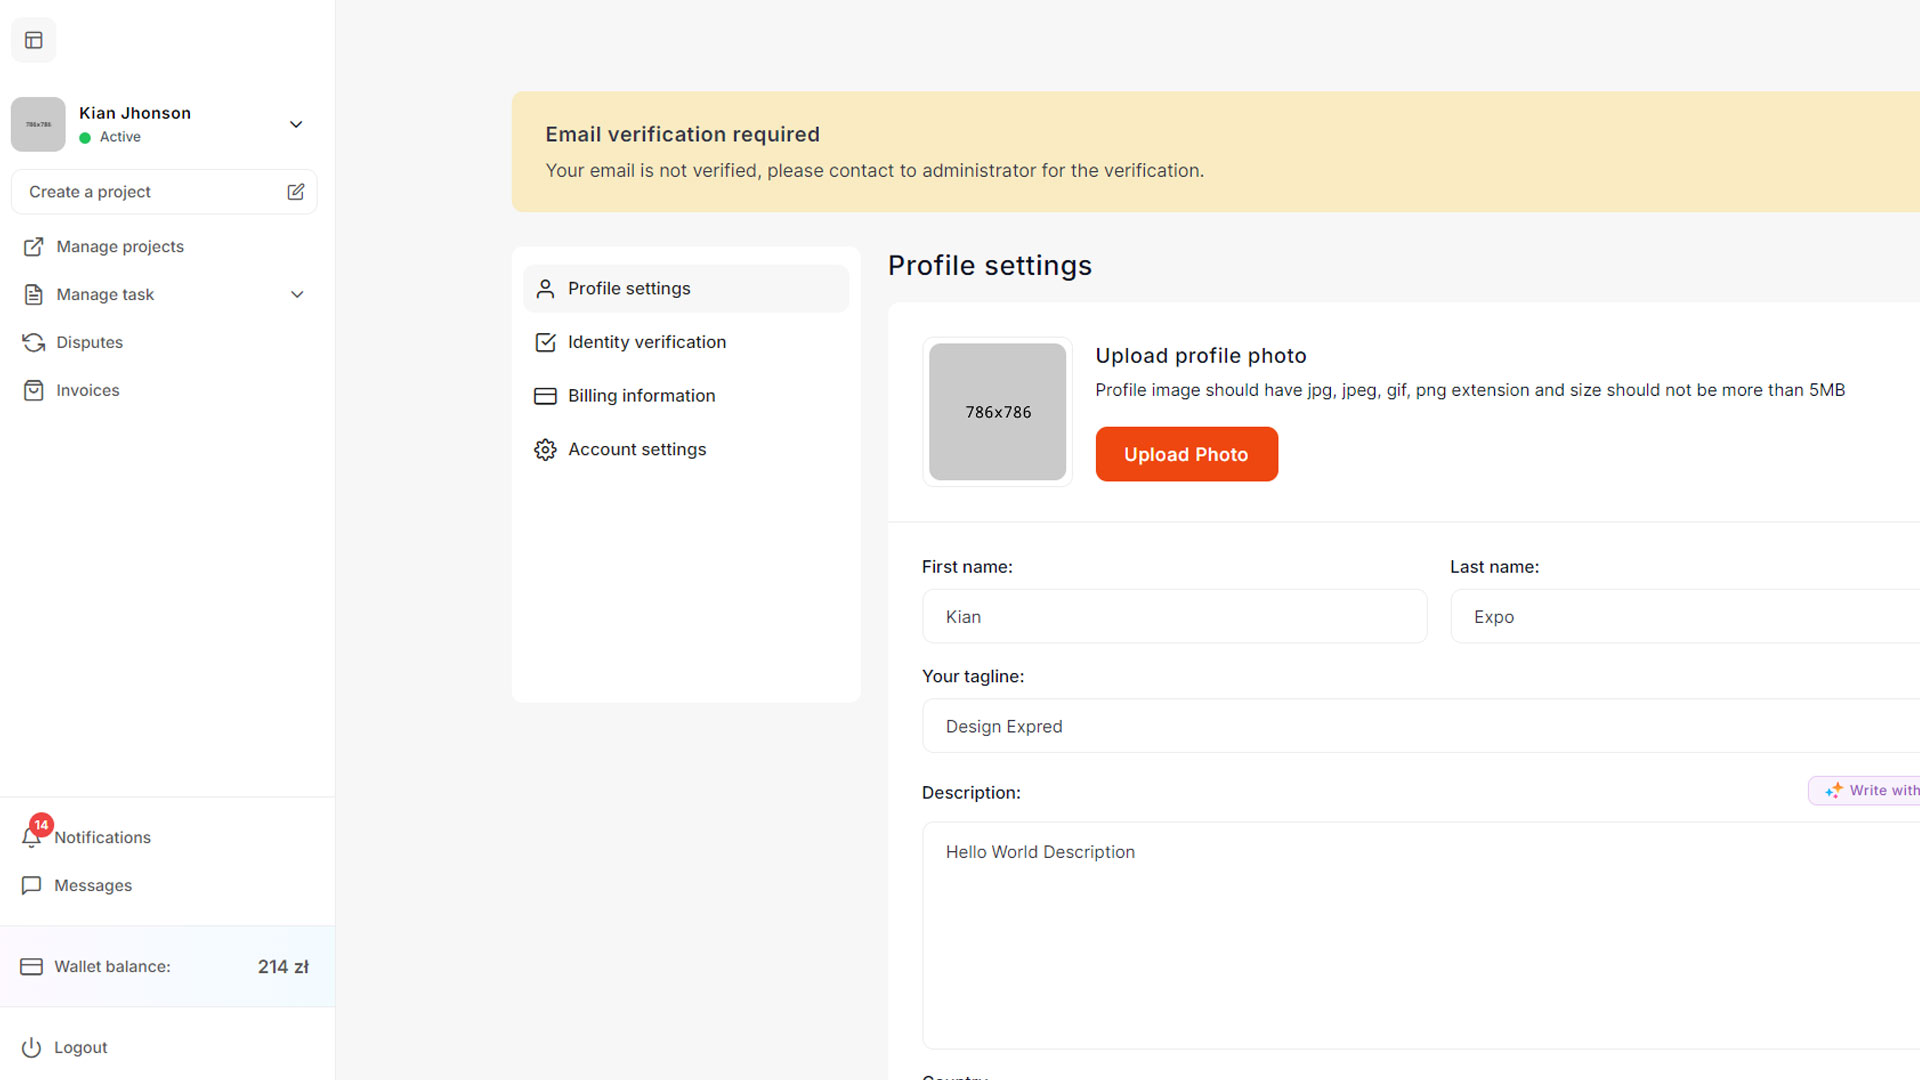This screenshot has width=1920, height=1080.
Task: Expand the Manage task submenu chevron
Action: click(297, 295)
